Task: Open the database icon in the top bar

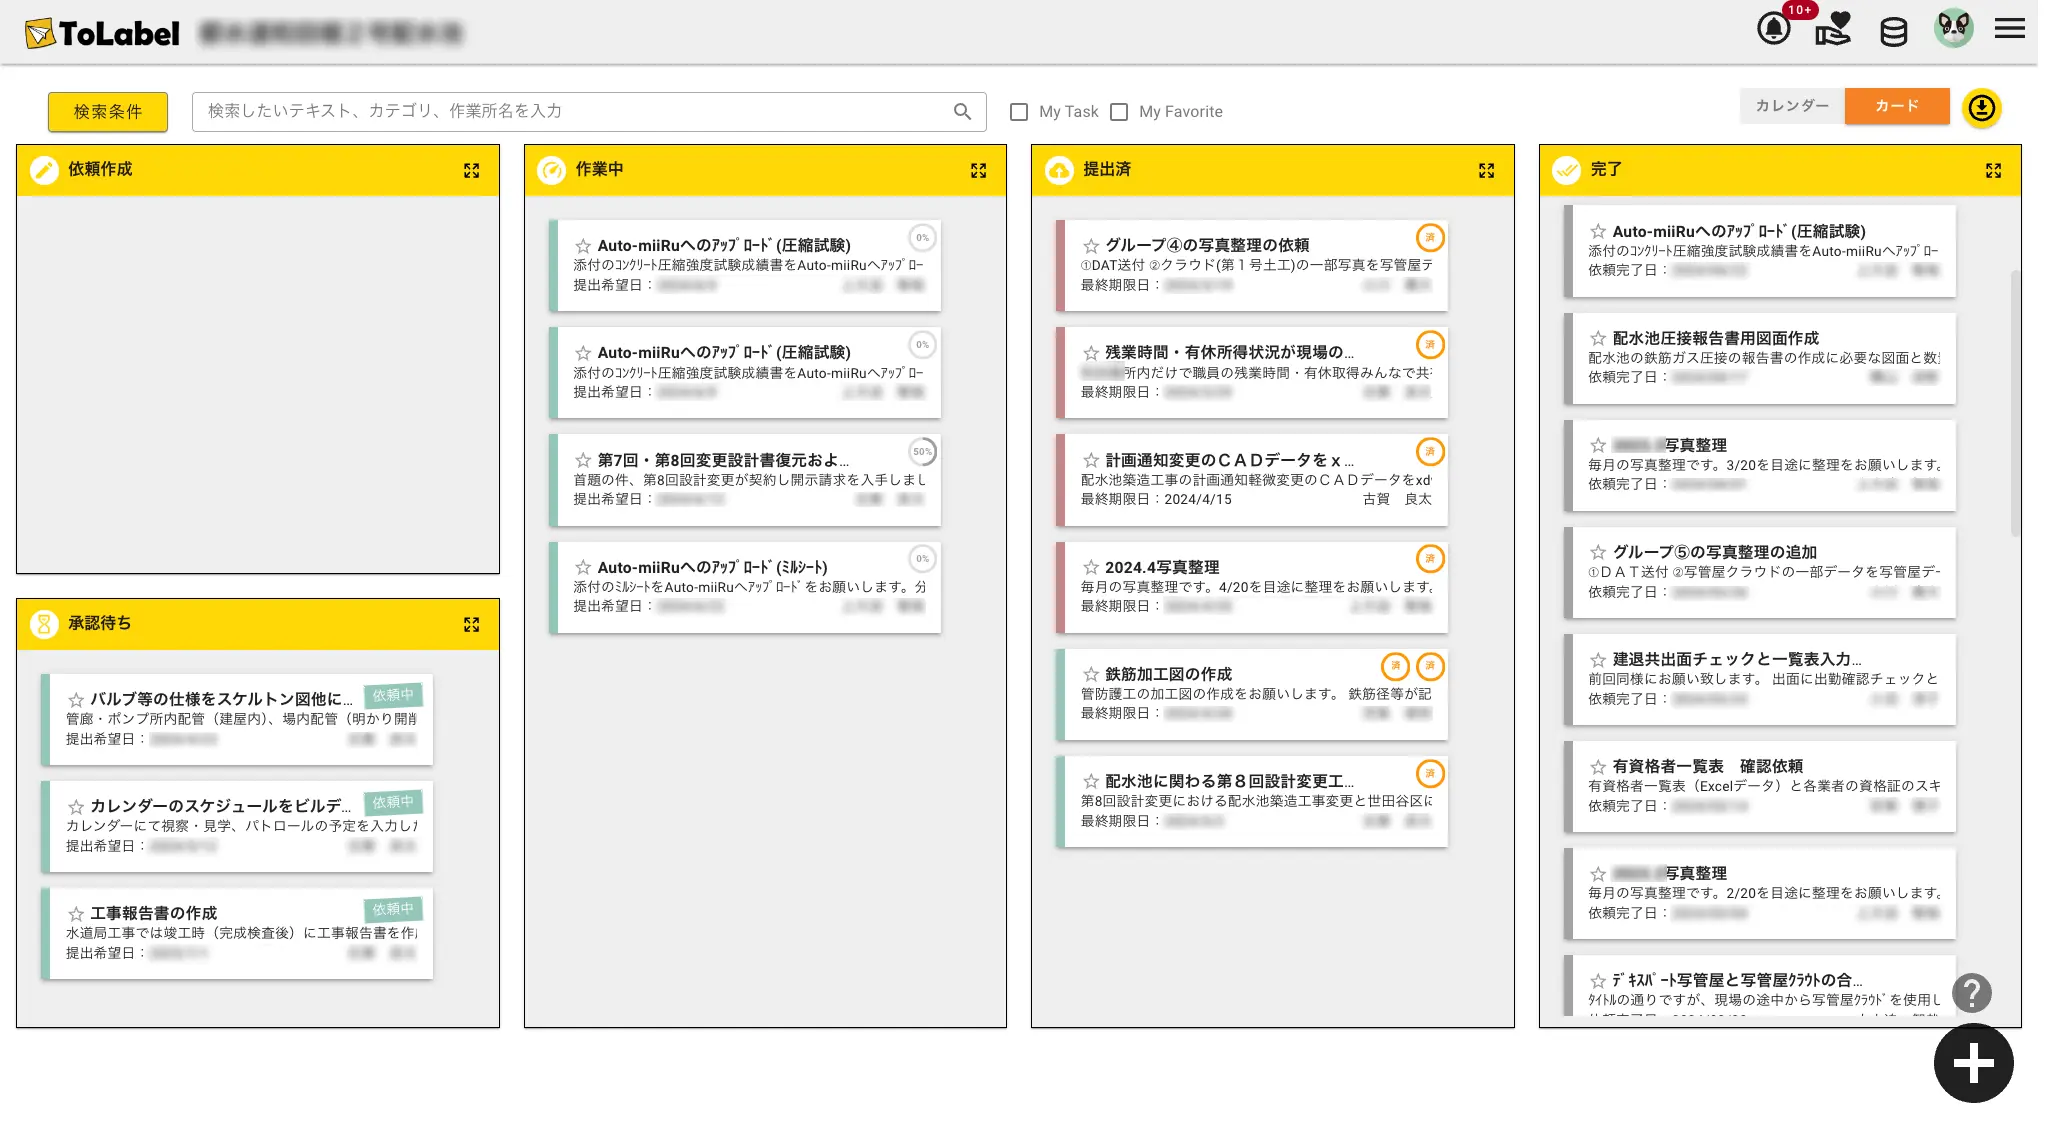Action: (x=1893, y=28)
